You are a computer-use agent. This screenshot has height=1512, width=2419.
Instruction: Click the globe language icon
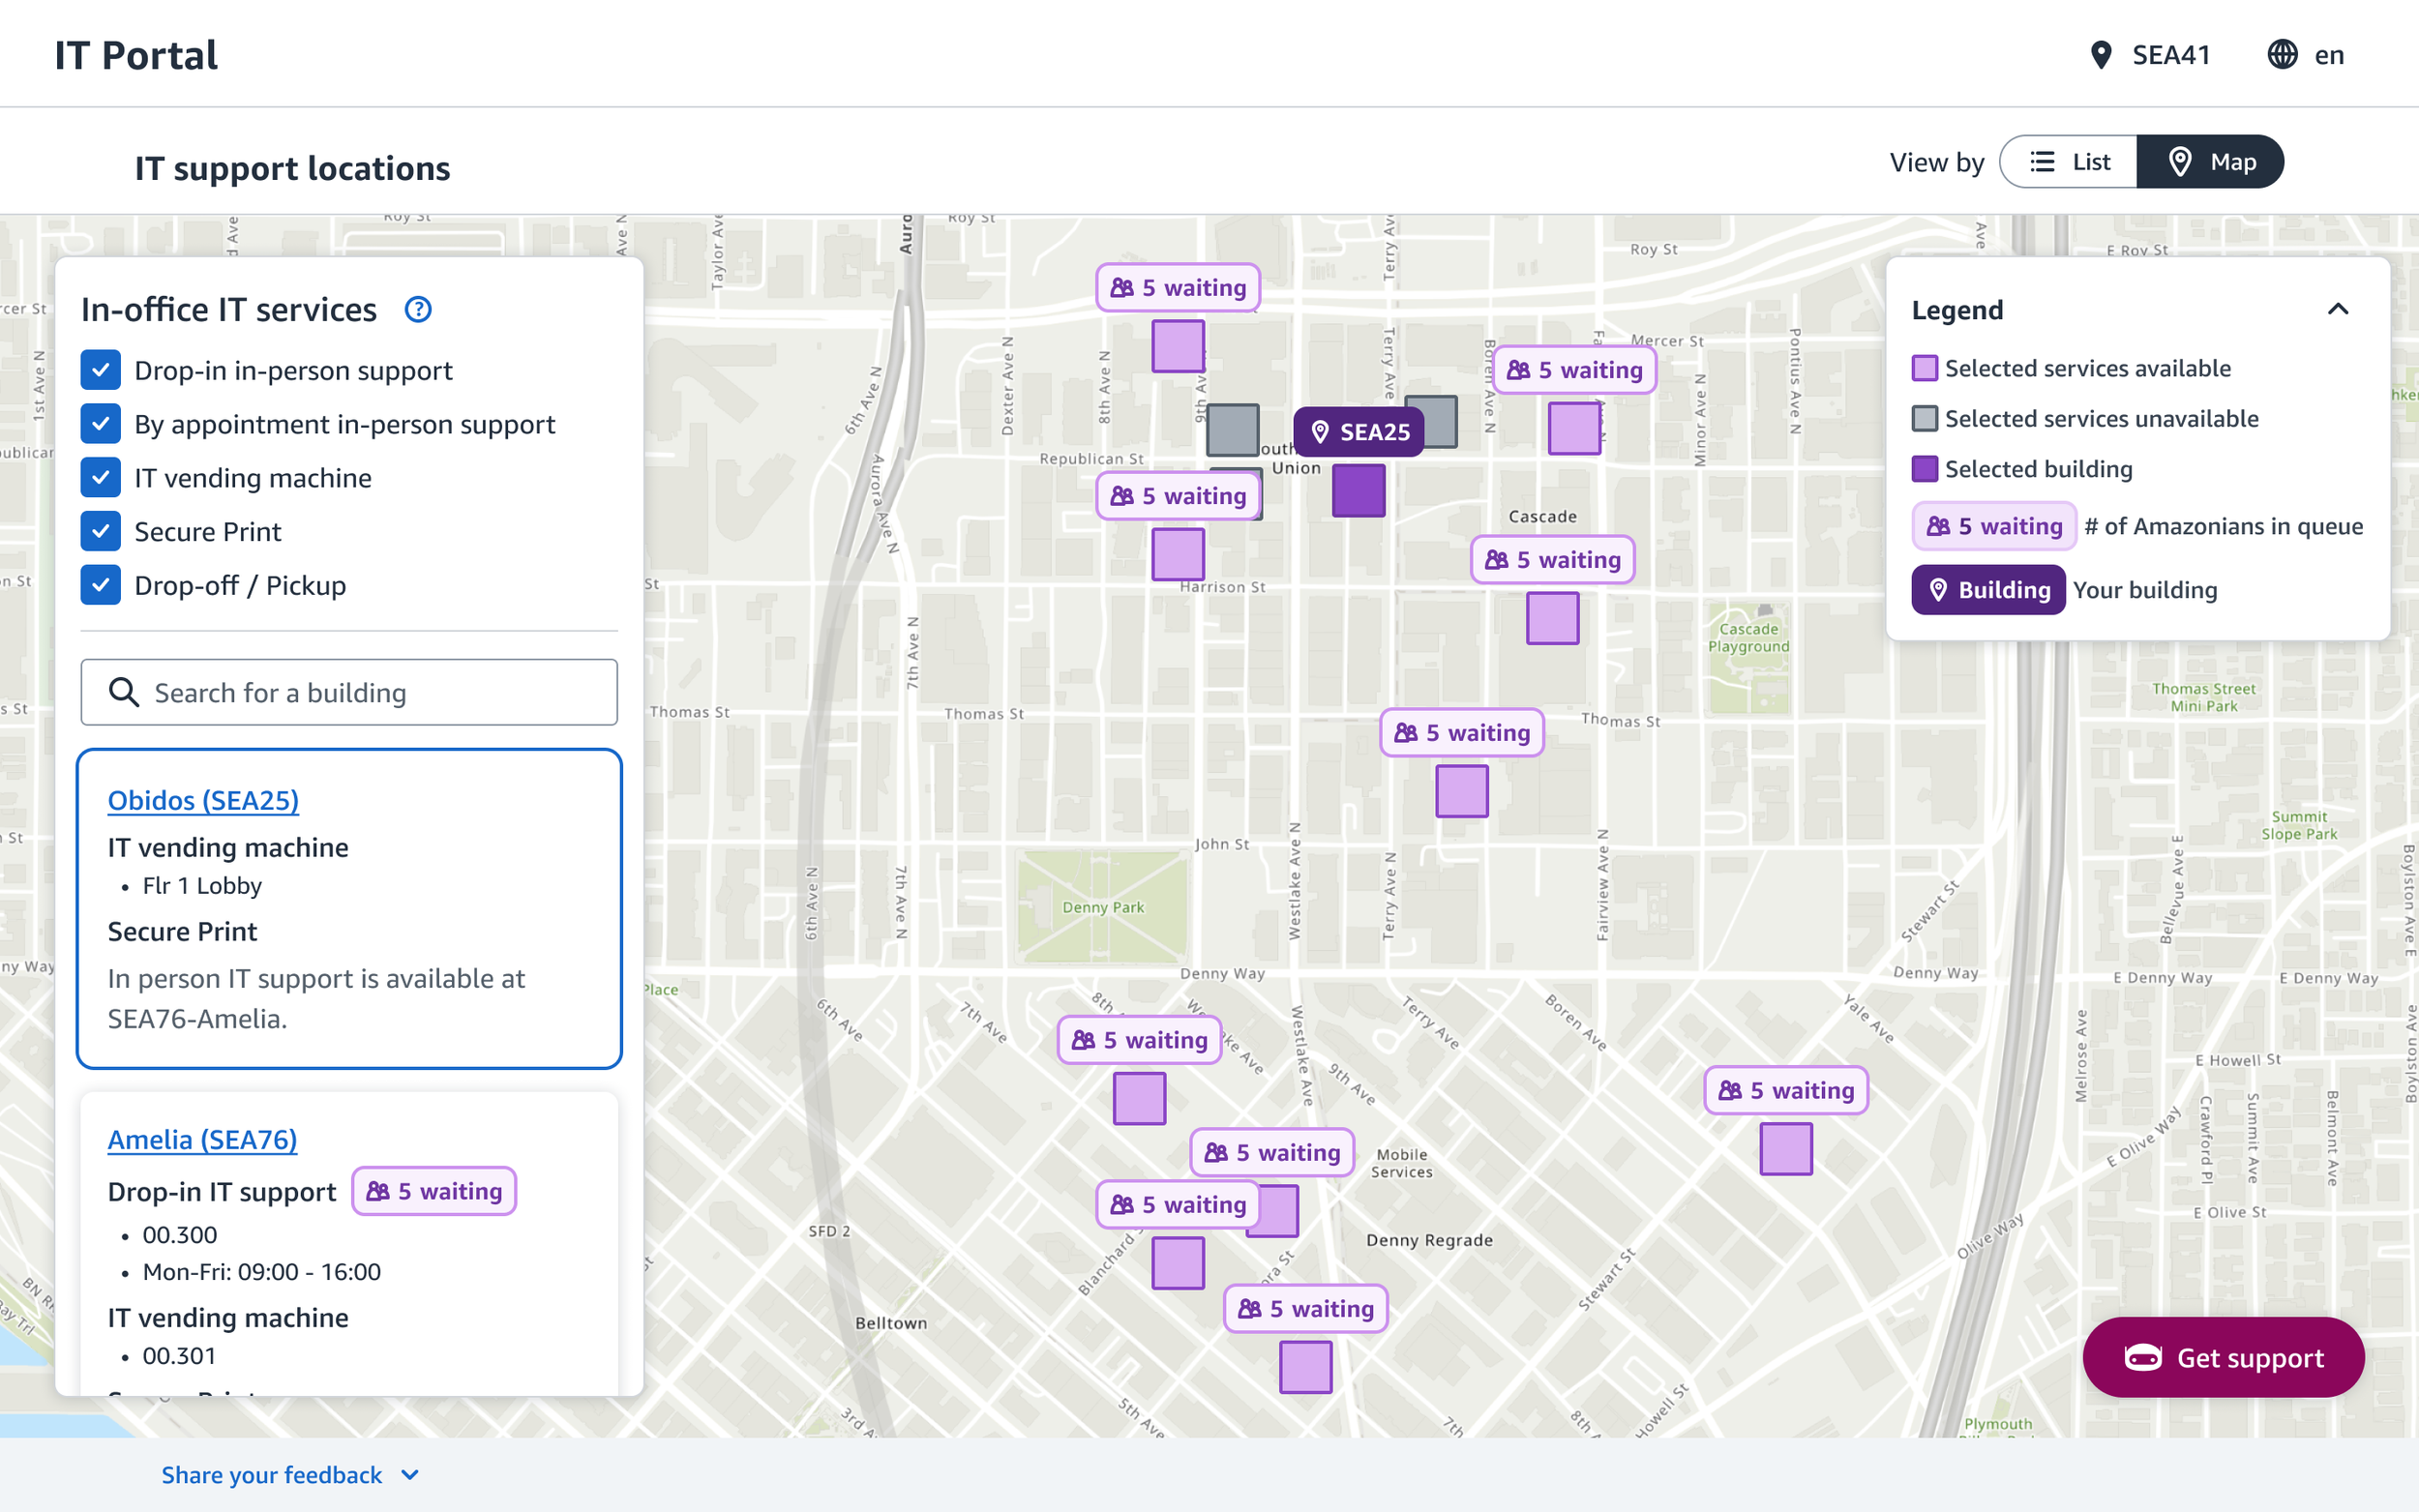coord(2282,55)
